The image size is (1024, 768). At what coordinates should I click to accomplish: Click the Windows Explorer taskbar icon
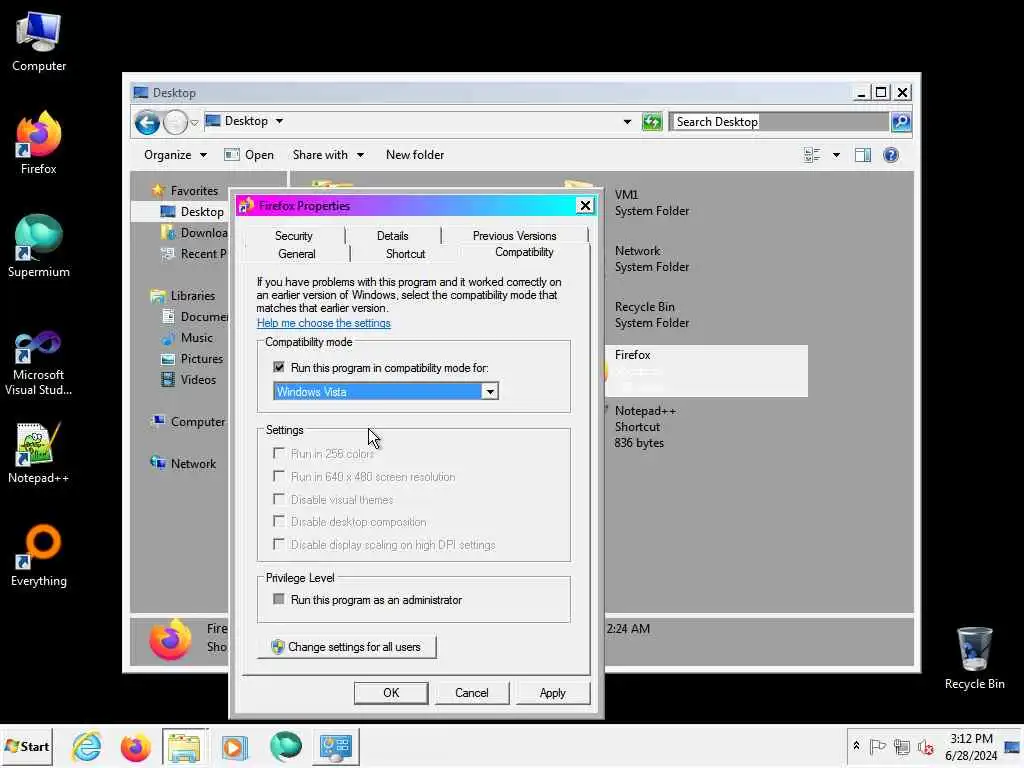click(x=185, y=746)
